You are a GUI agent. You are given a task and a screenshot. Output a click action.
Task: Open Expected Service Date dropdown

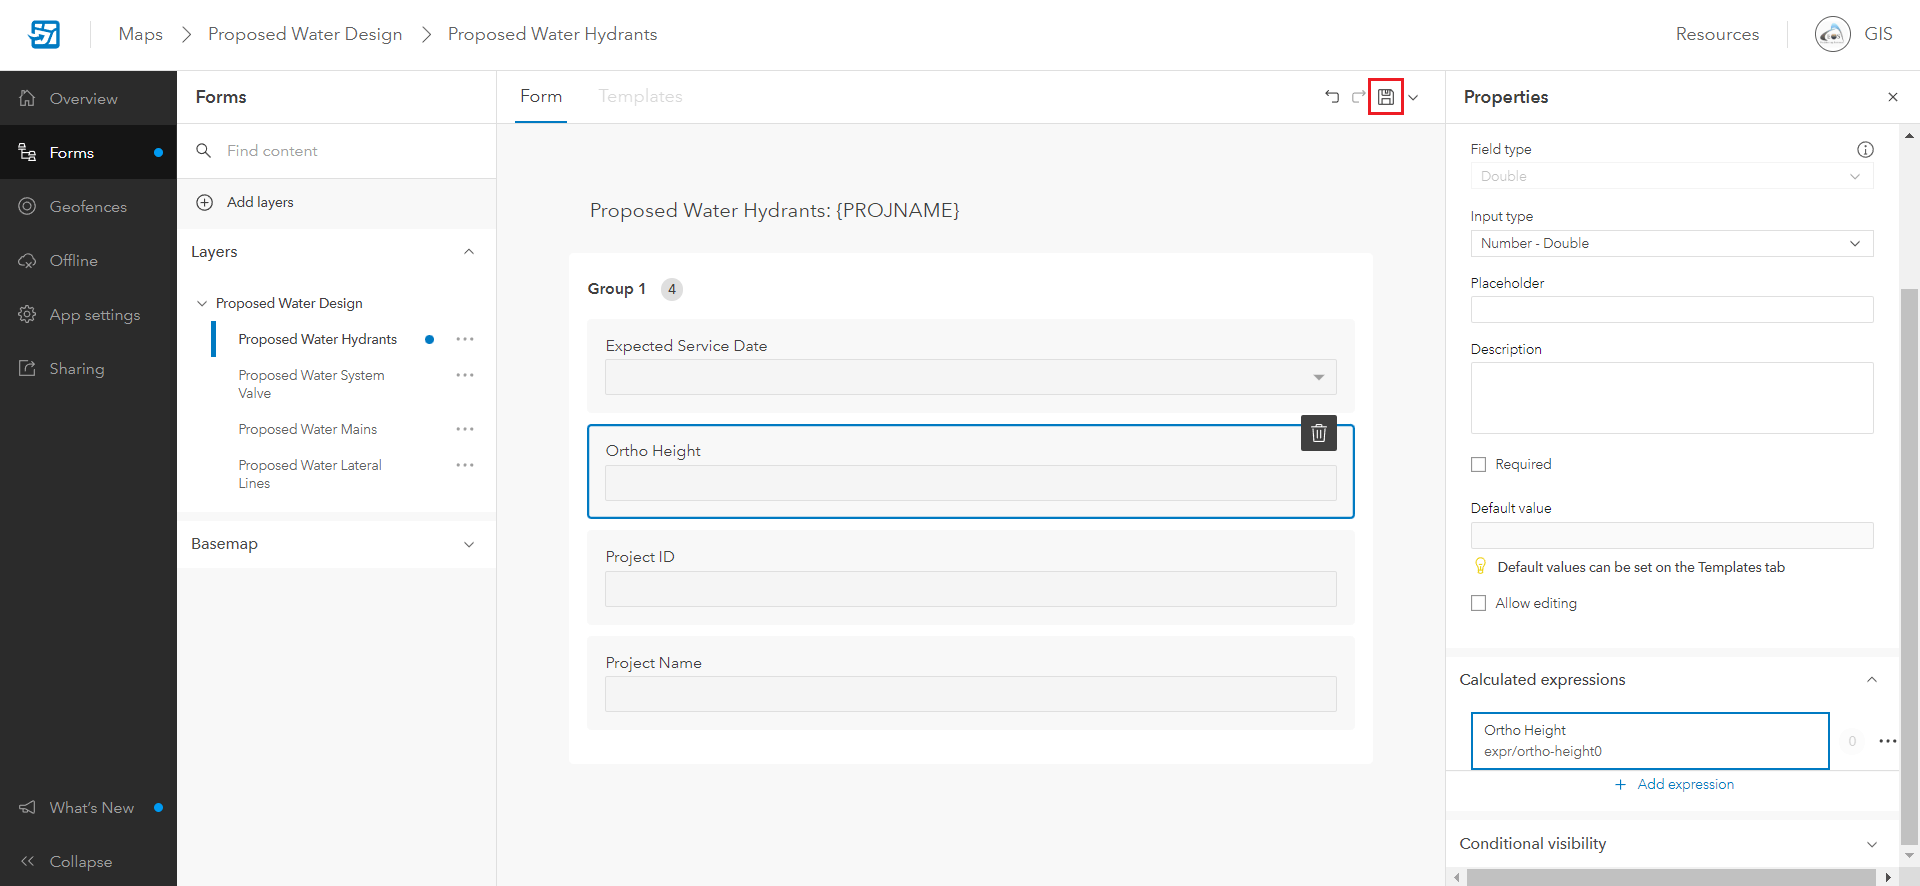click(x=970, y=377)
